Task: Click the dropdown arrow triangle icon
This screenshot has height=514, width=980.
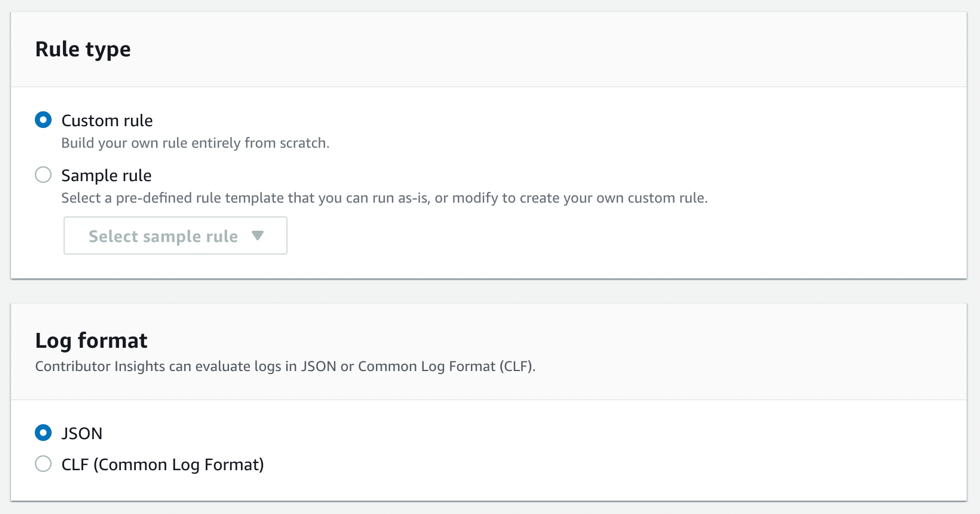Action: tap(258, 236)
